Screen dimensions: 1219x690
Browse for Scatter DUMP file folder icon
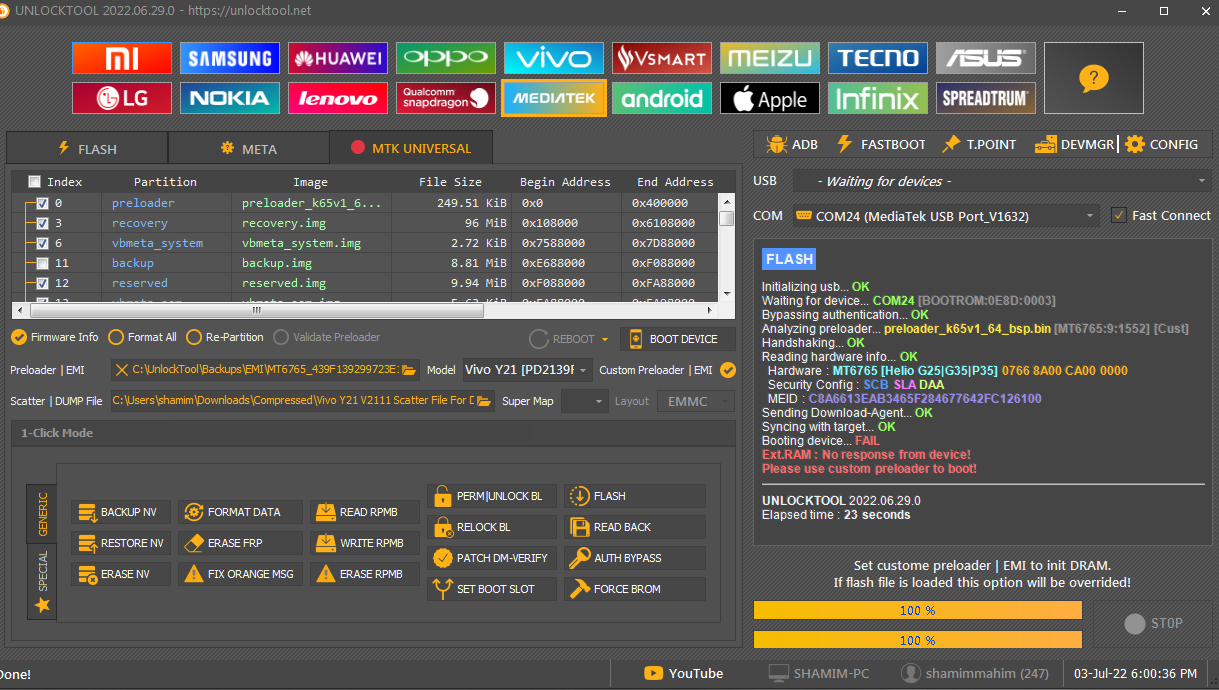[x=484, y=401]
